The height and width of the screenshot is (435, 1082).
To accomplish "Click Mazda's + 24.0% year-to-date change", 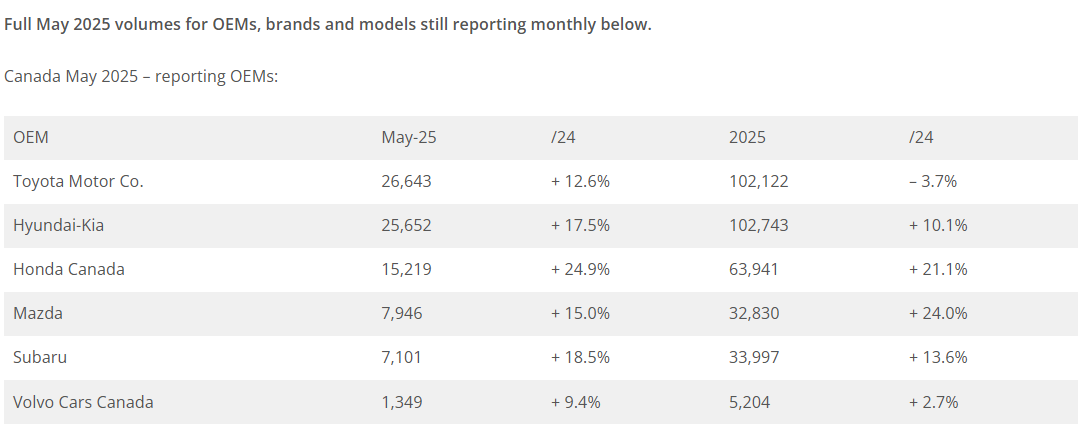I will pos(938,314).
